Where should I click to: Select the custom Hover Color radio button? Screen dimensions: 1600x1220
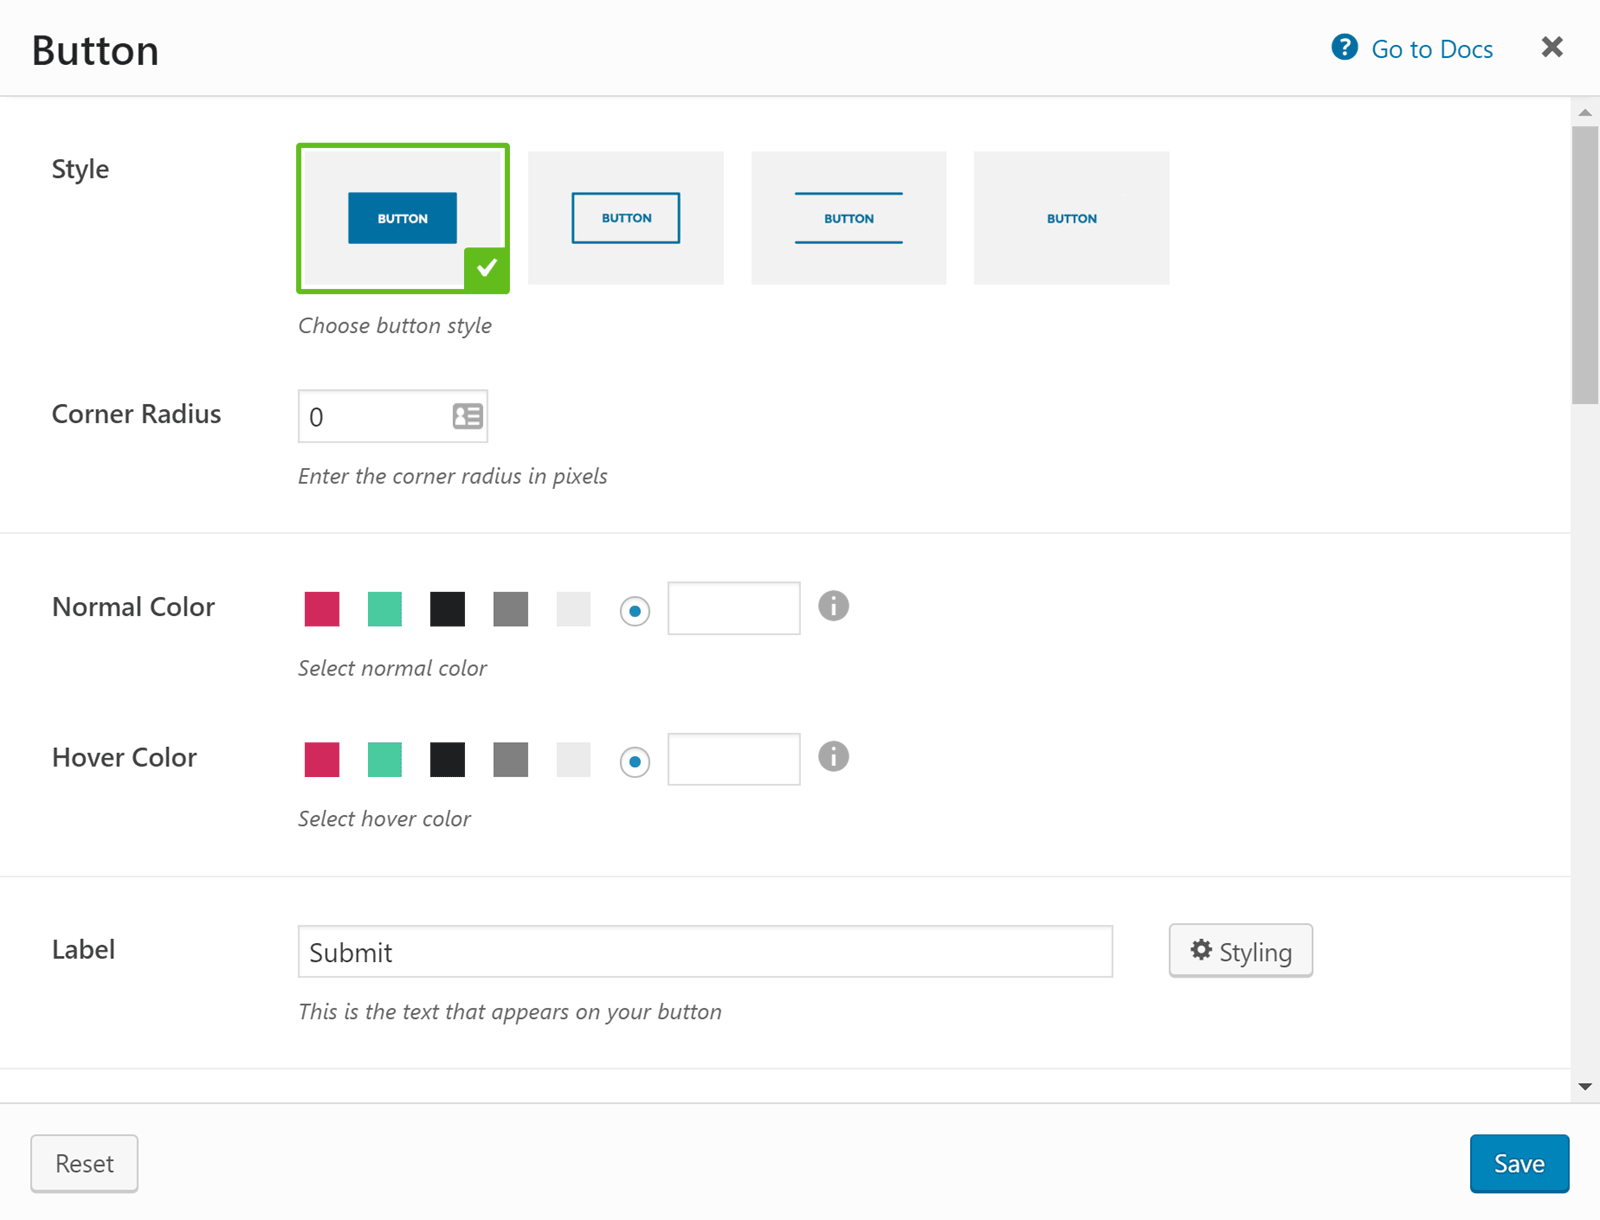pyautogui.click(x=635, y=762)
